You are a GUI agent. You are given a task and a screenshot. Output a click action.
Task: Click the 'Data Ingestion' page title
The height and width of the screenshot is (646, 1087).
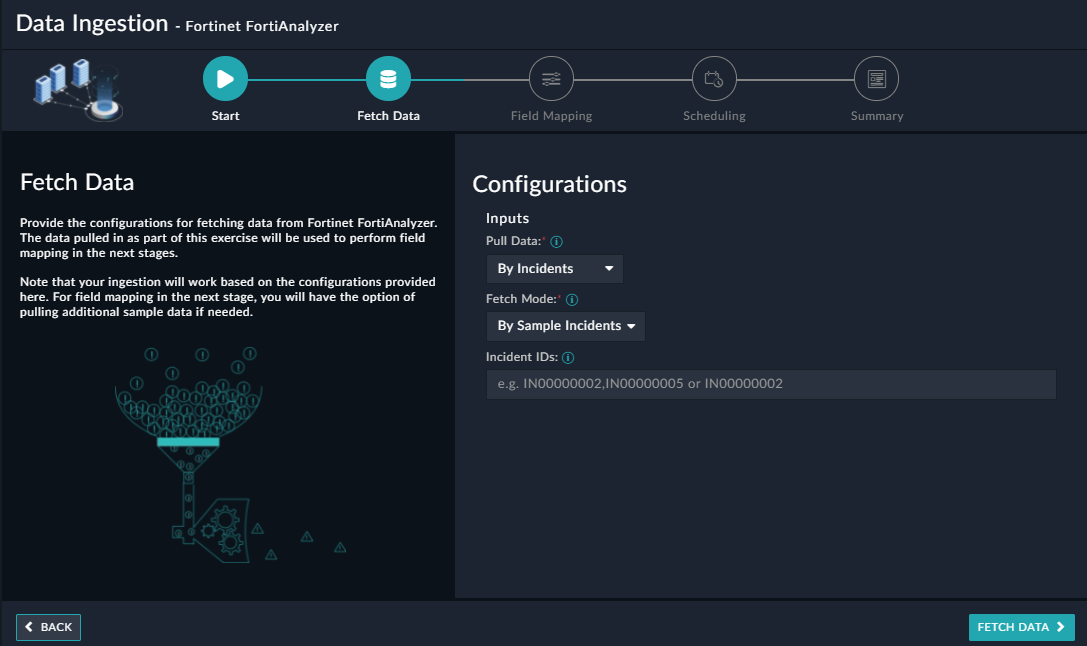coord(92,23)
